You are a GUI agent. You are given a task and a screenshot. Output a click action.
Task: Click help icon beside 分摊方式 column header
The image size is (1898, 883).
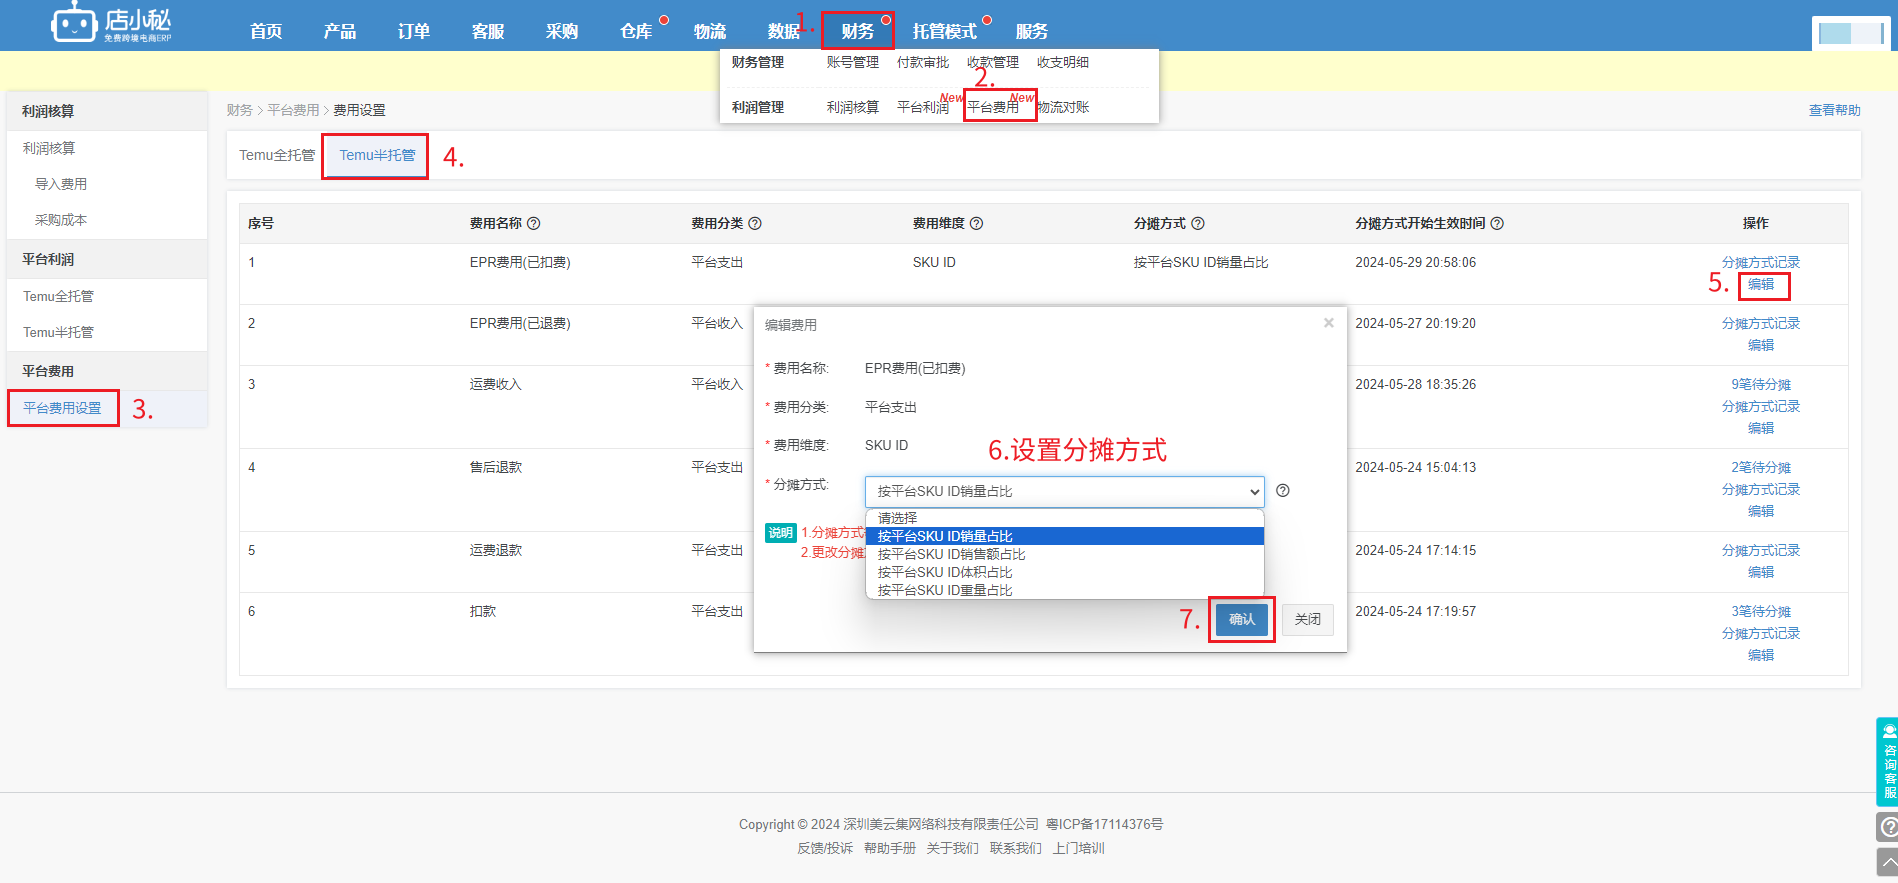1198,224
